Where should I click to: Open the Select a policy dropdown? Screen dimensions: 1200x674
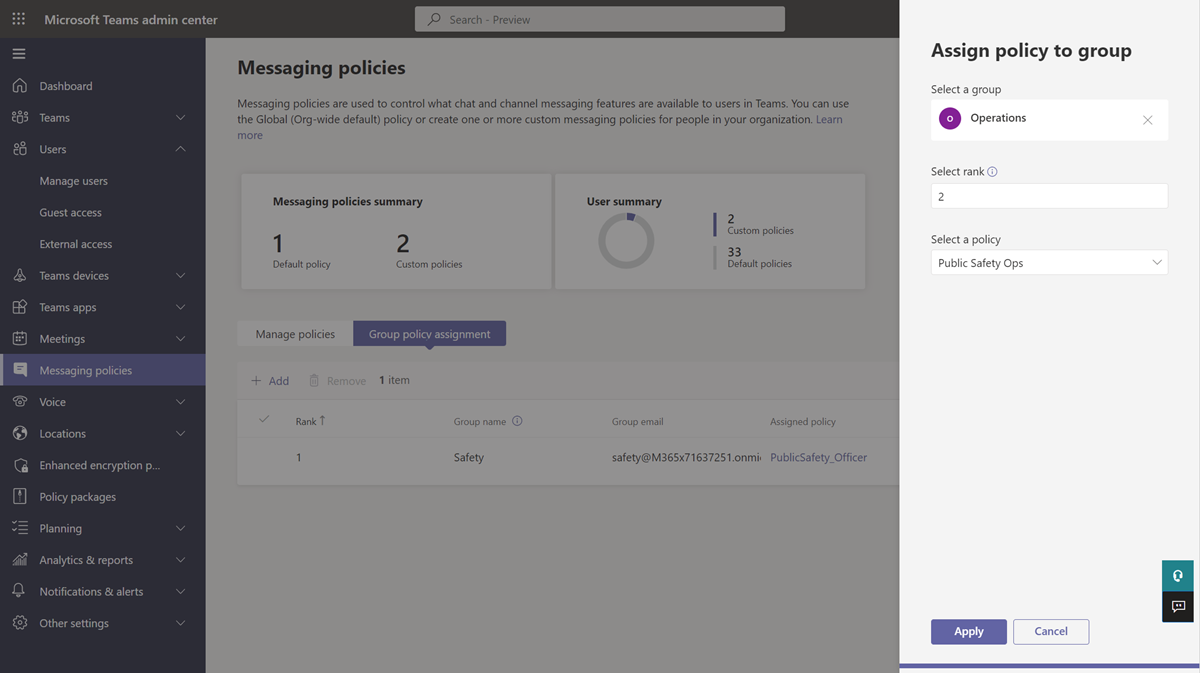click(1049, 263)
